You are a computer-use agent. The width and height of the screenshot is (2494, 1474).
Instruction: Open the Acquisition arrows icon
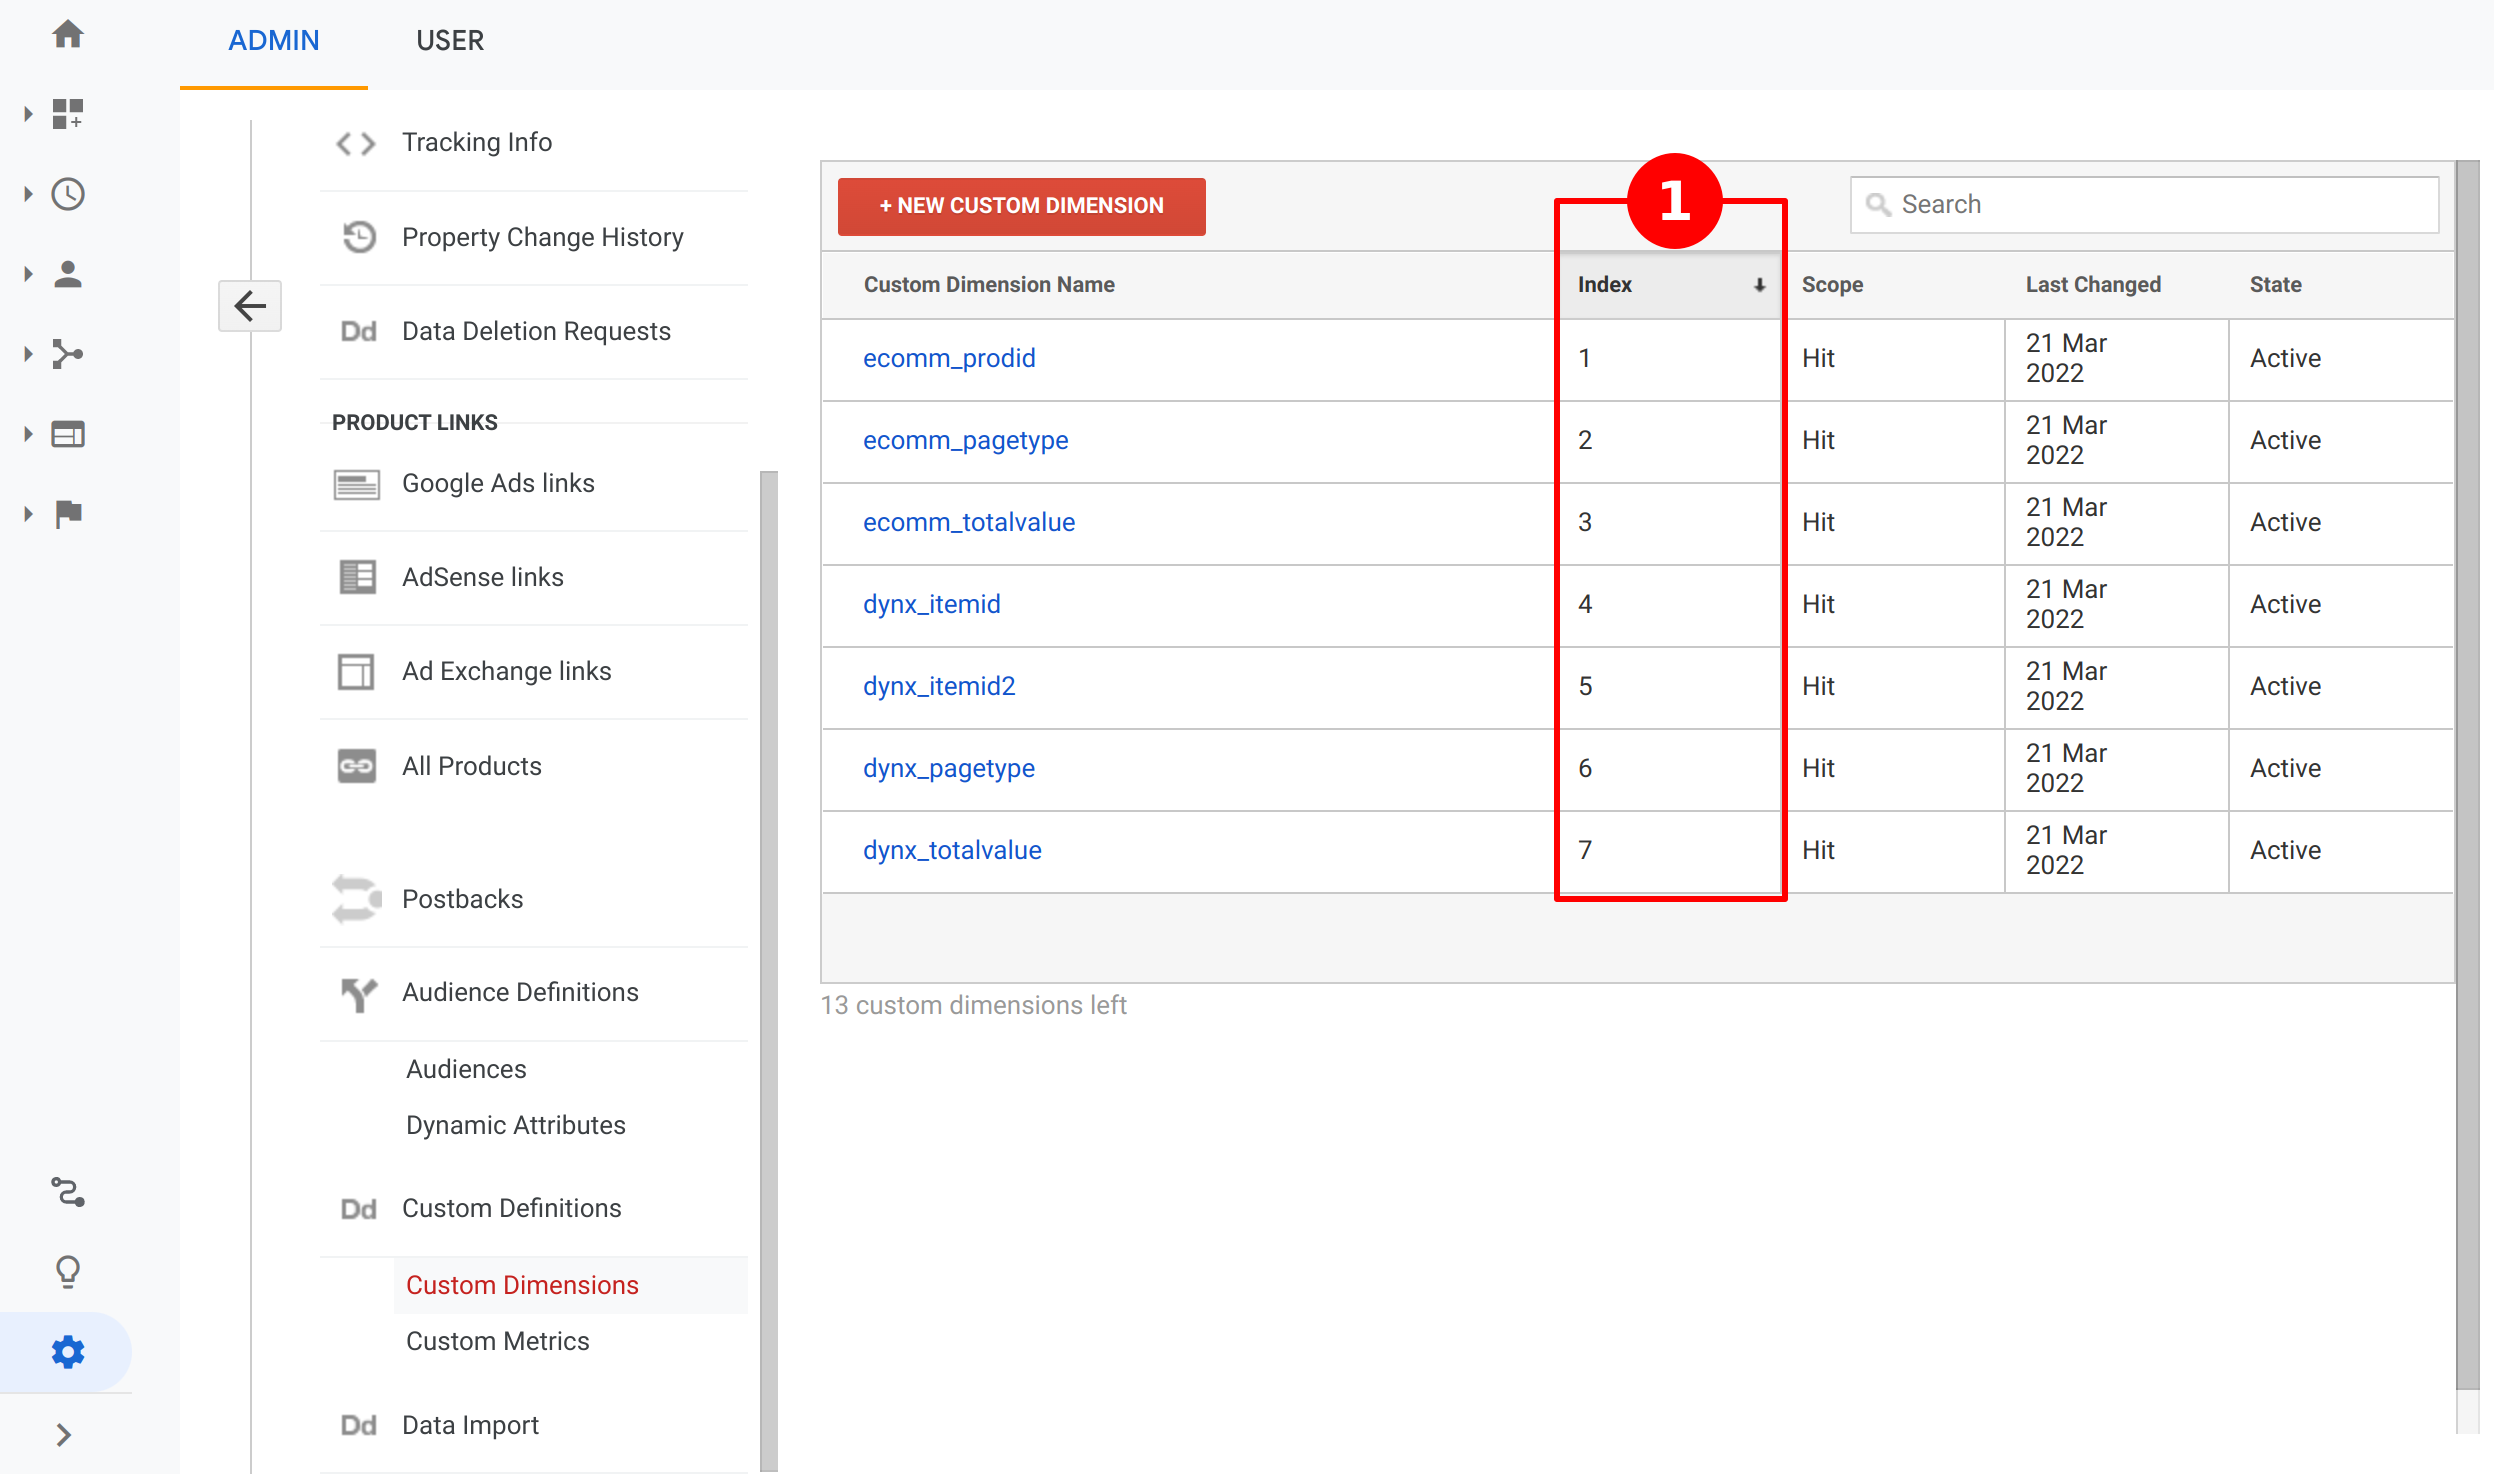point(67,354)
